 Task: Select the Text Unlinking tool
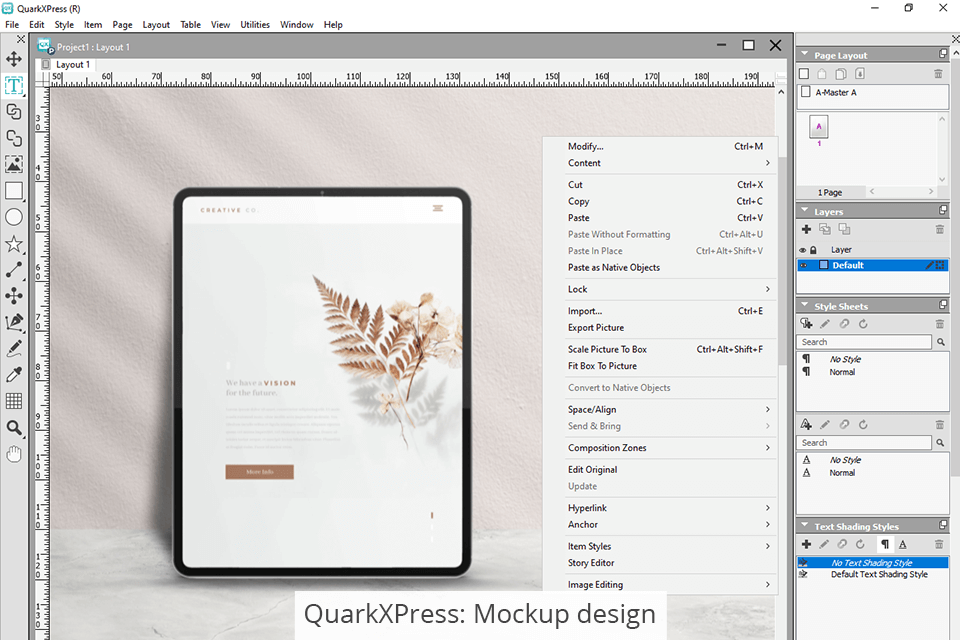click(13, 138)
